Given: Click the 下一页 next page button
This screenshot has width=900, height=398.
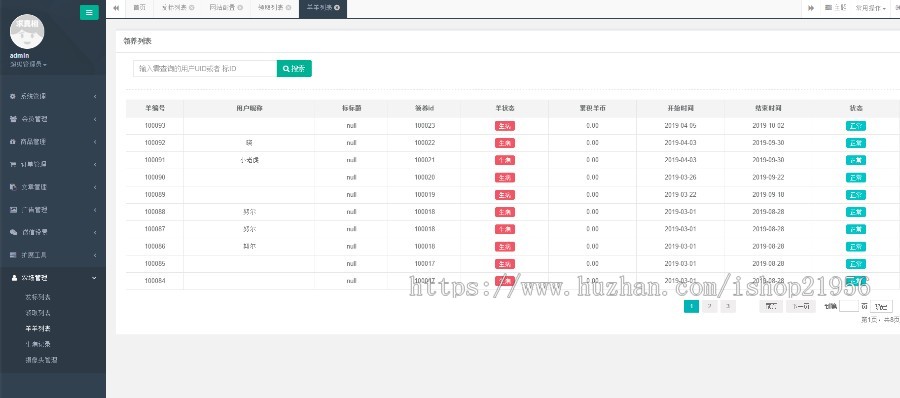Looking at the screenshot, I should (801, 307).
